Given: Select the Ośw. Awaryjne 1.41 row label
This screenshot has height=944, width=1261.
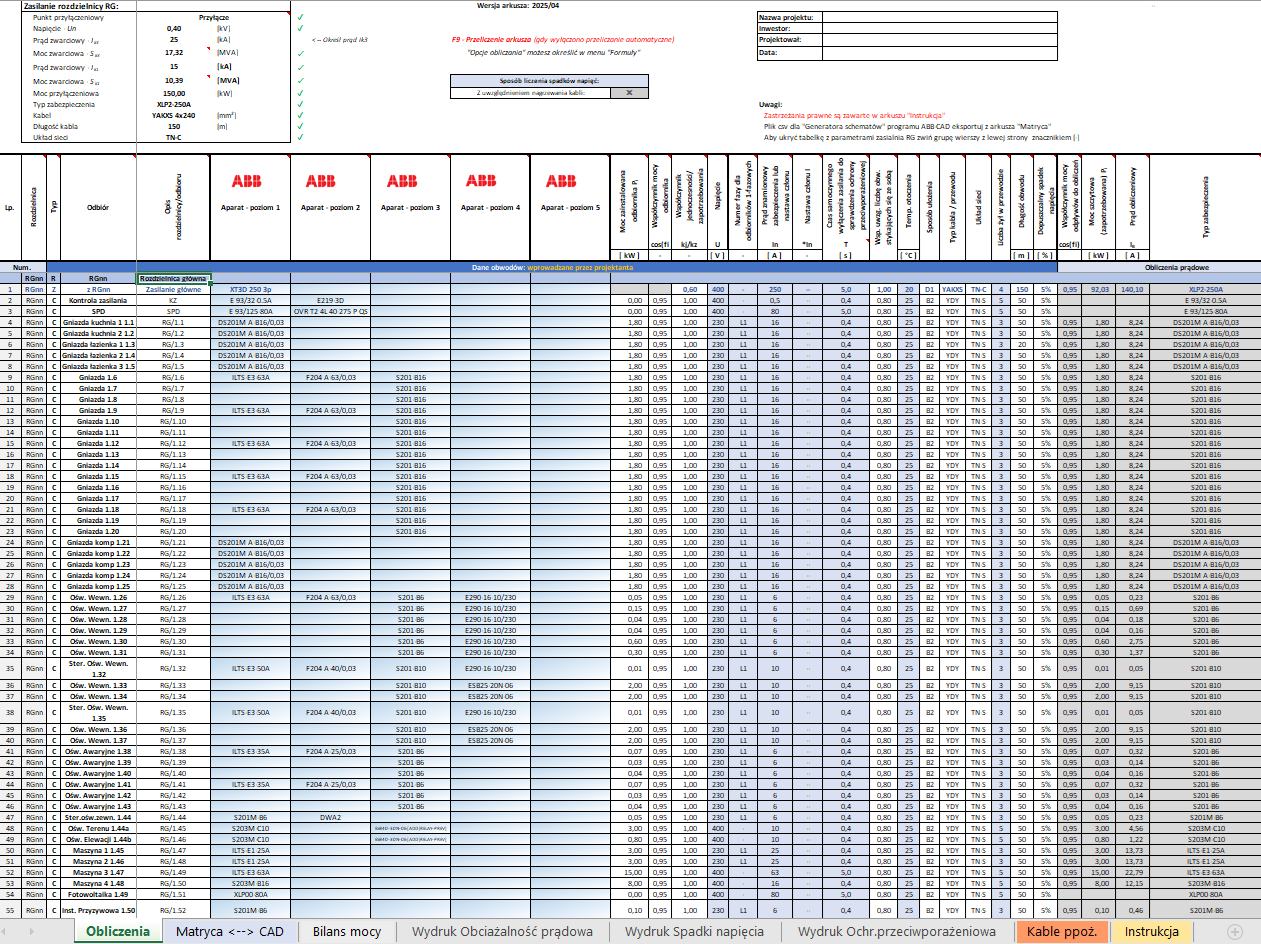Looking at the screenshot, I should tap(98, 784).
